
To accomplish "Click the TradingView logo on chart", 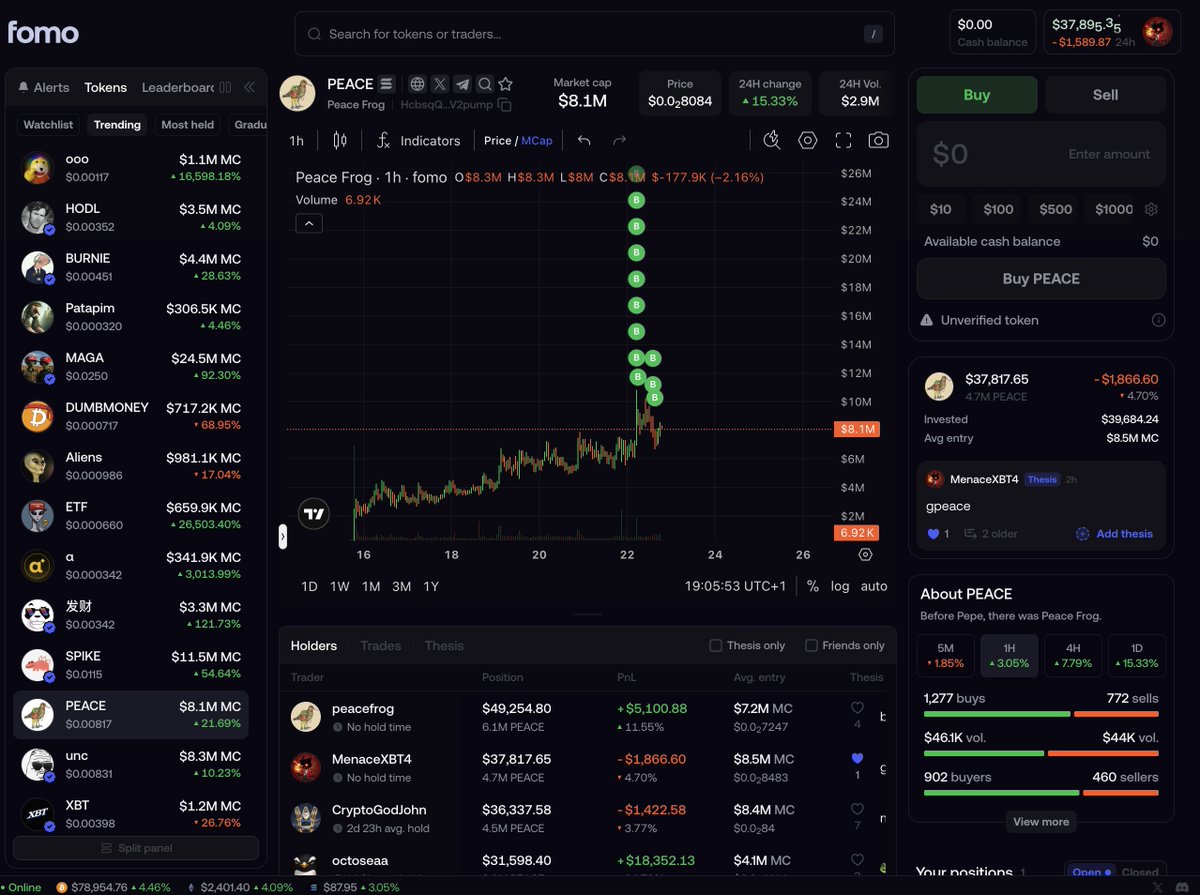I will click(x=315, y=513).
